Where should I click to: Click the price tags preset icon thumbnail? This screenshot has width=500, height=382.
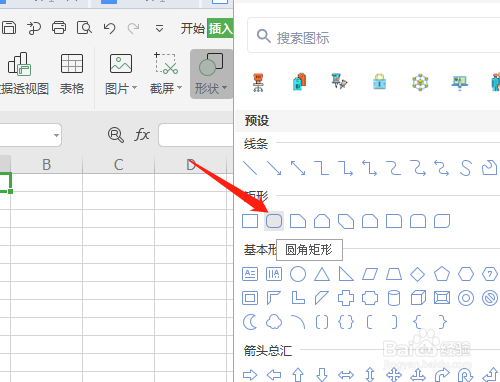coord(299,82)
